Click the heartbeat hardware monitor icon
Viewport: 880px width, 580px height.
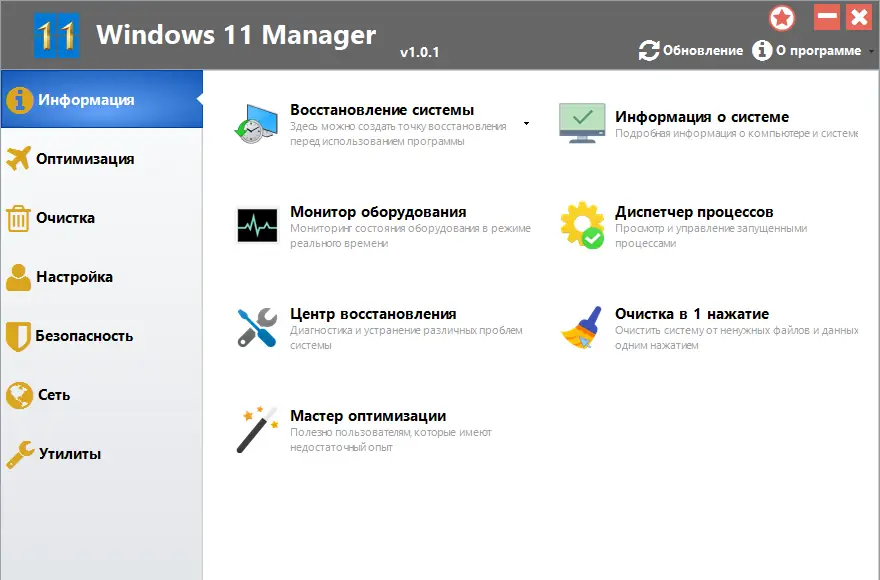pyautogui.click(x=257, y=226)
